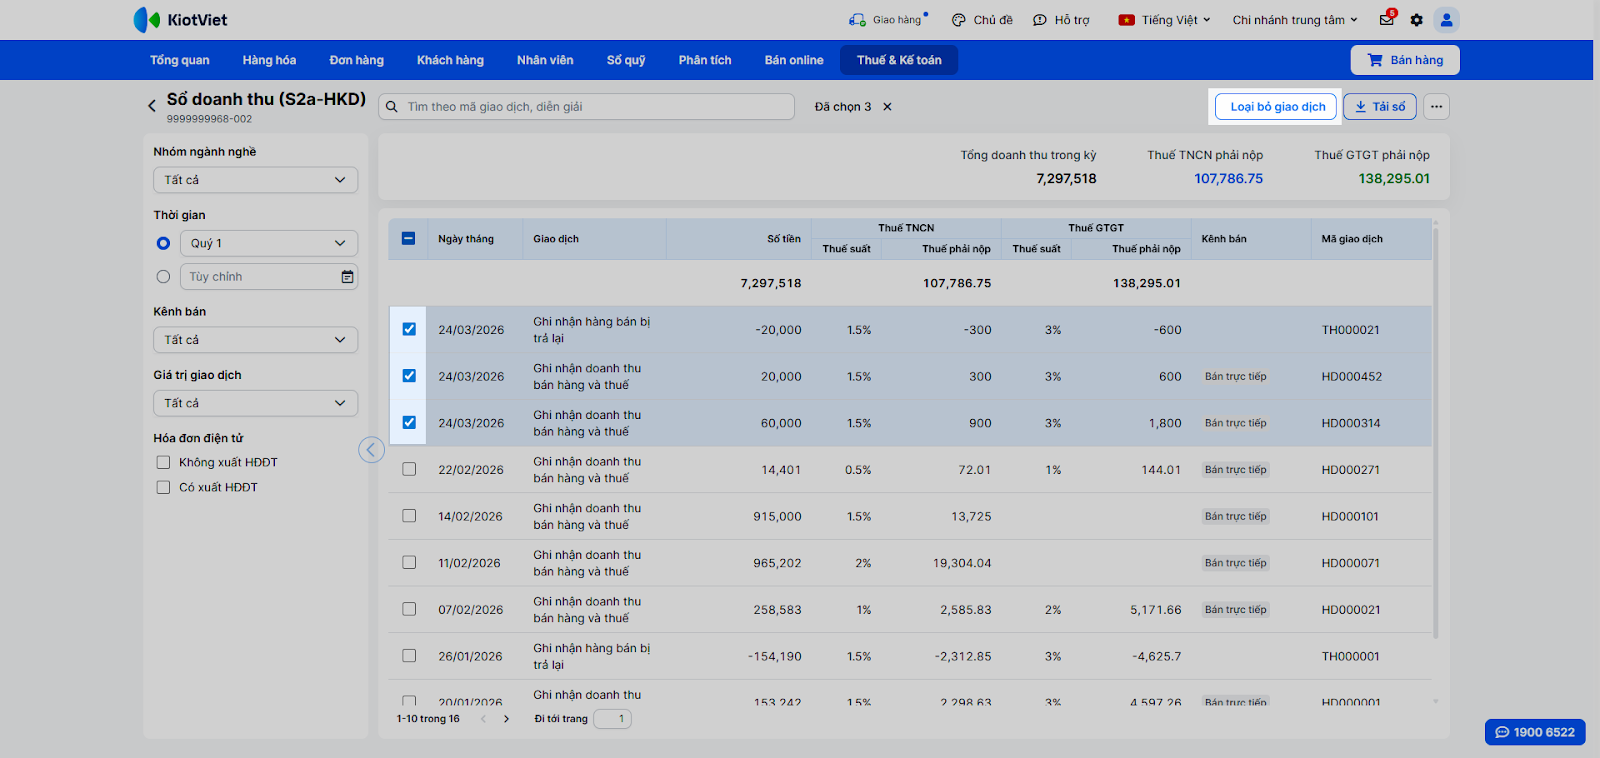Screen dimensions: 1600x758
Task: Select the Tùy chỉnh time radio button
Action: coord(163,277)
